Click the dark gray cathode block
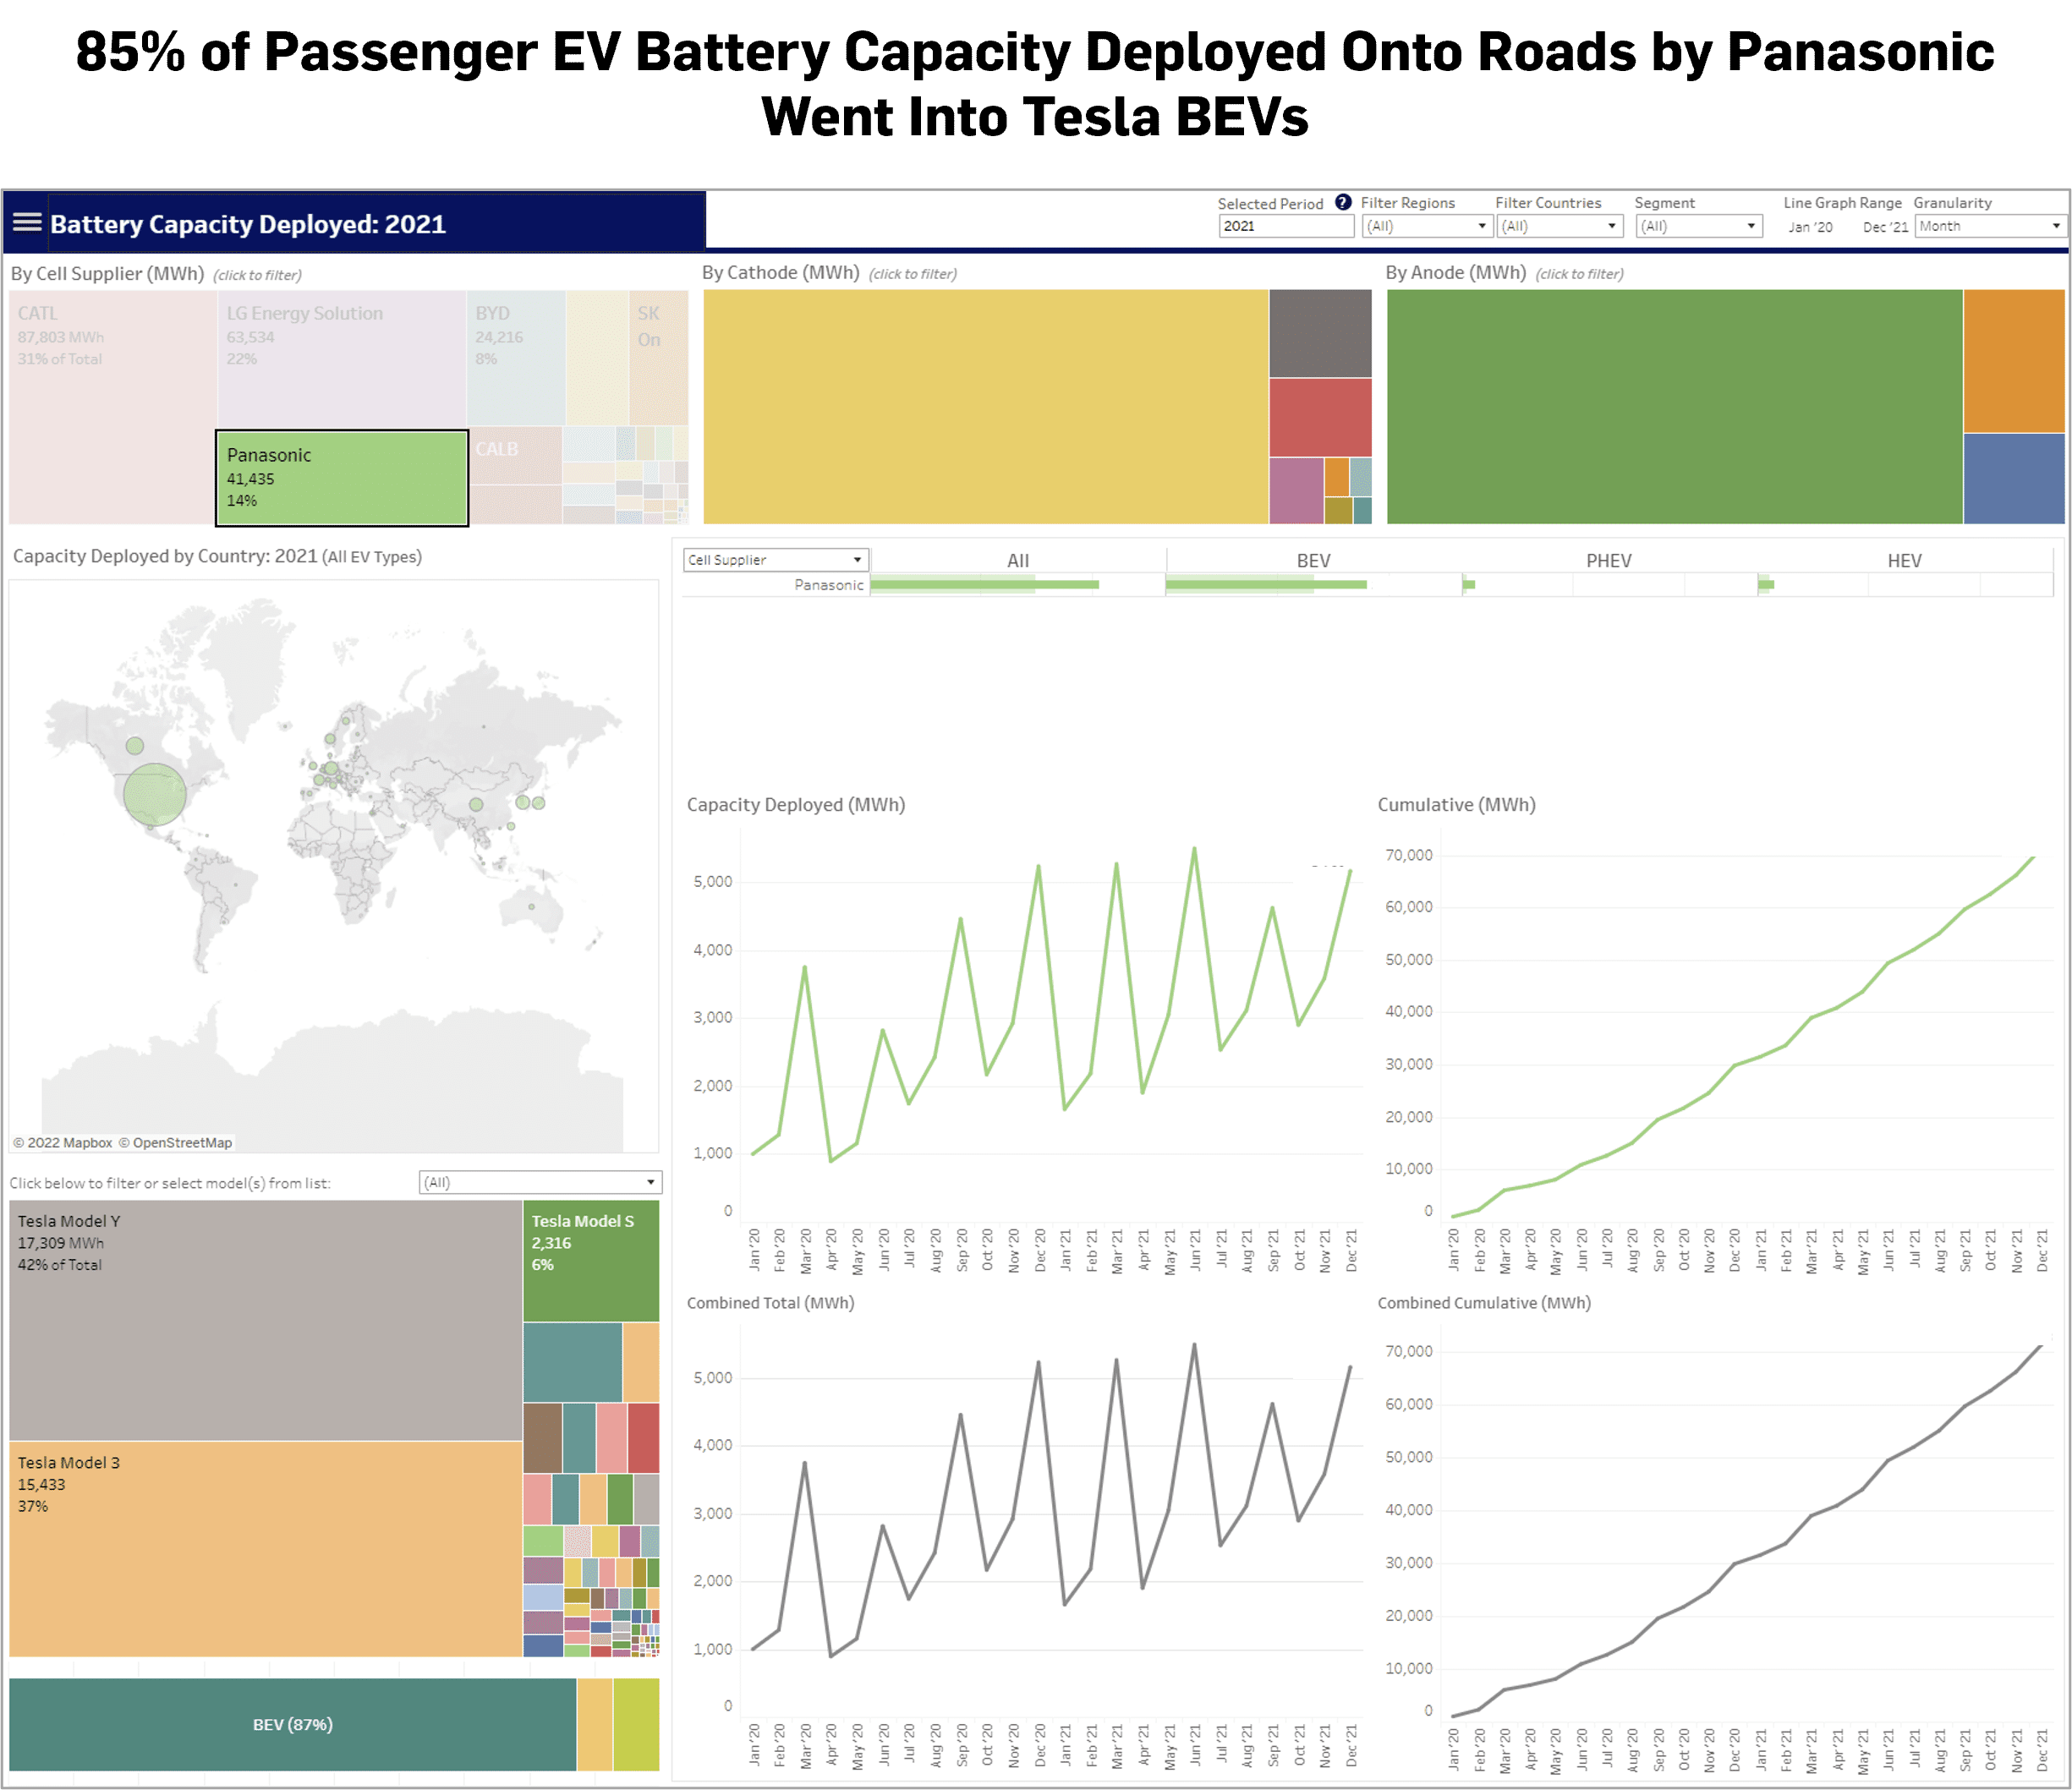This screenshot has width=2072, height=1790. [x=1320, y=333]
